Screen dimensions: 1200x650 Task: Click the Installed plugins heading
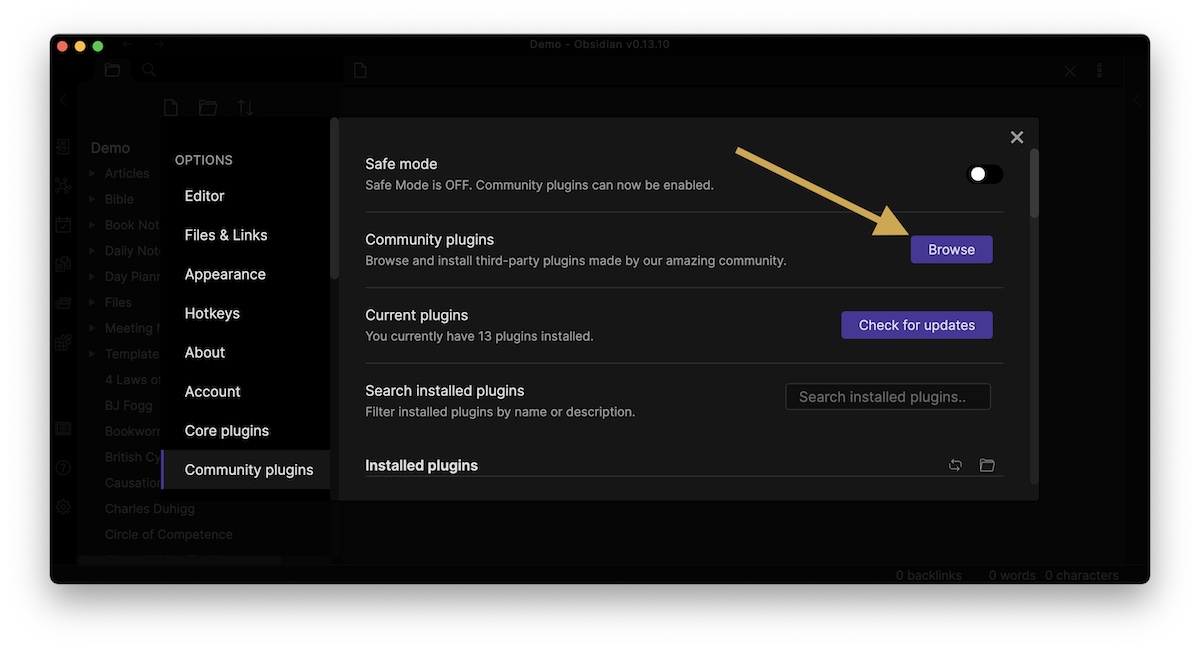pos(422,465)
